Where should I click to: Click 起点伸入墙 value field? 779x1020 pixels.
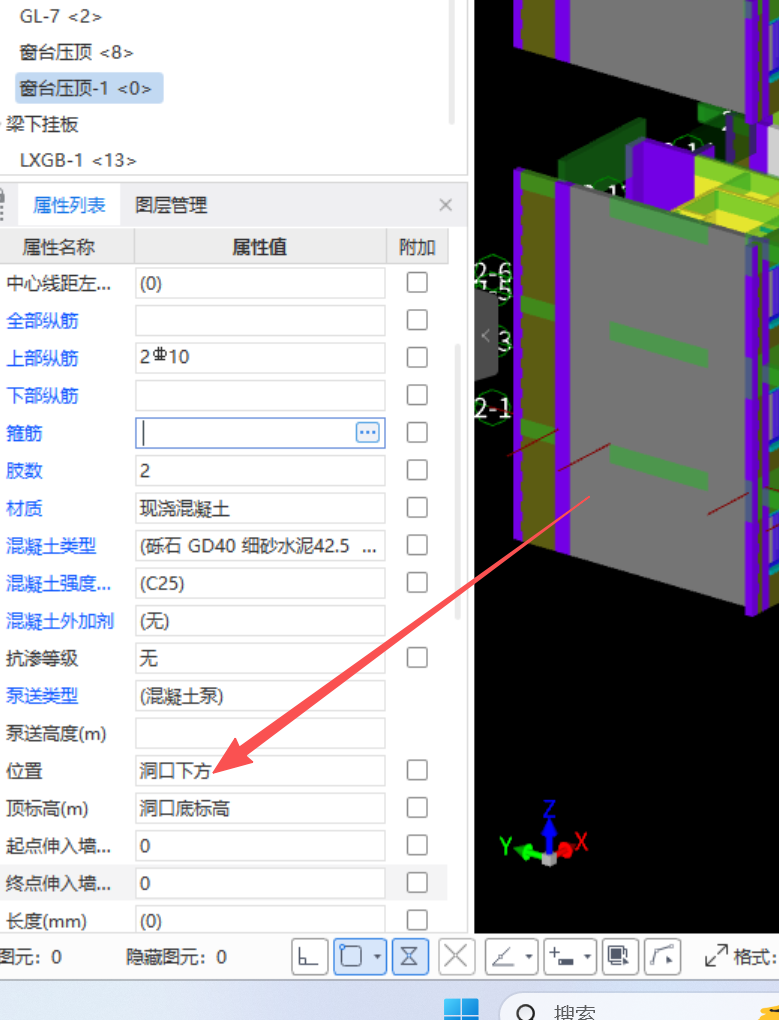point(260,846)
